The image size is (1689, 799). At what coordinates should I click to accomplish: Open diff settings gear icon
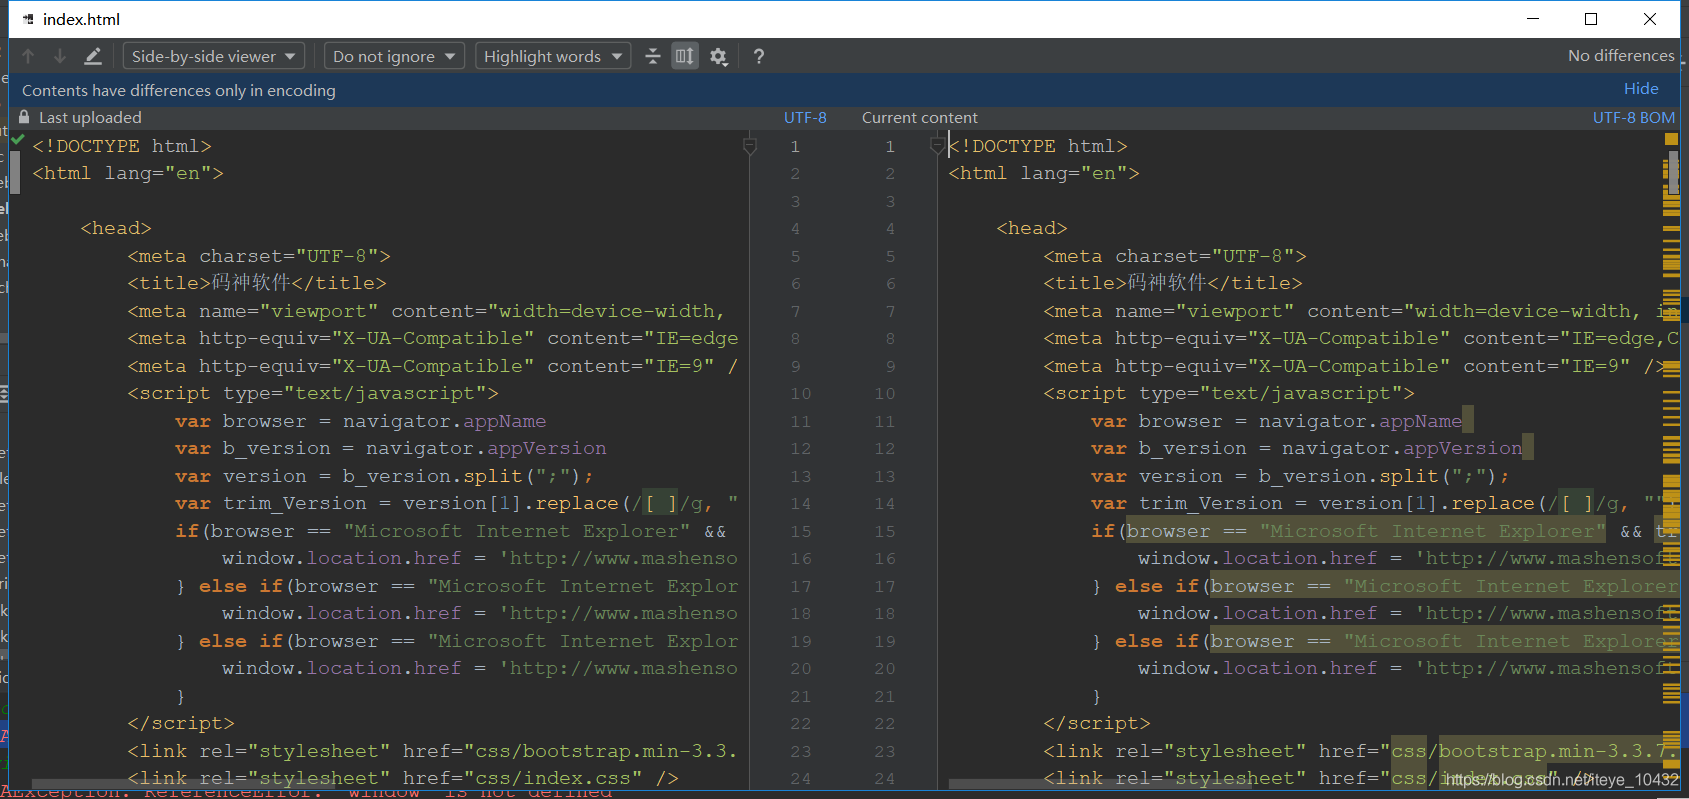[719, 57]
